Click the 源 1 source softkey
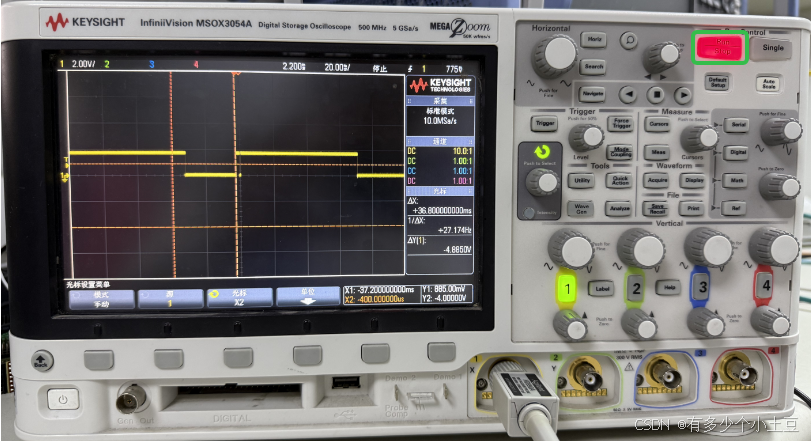811x441 pixels. click(170, 299)
